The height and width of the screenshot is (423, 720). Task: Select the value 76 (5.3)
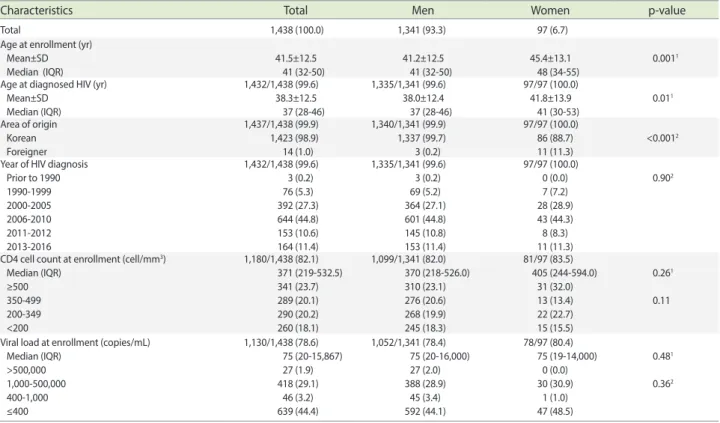point(298,192)
